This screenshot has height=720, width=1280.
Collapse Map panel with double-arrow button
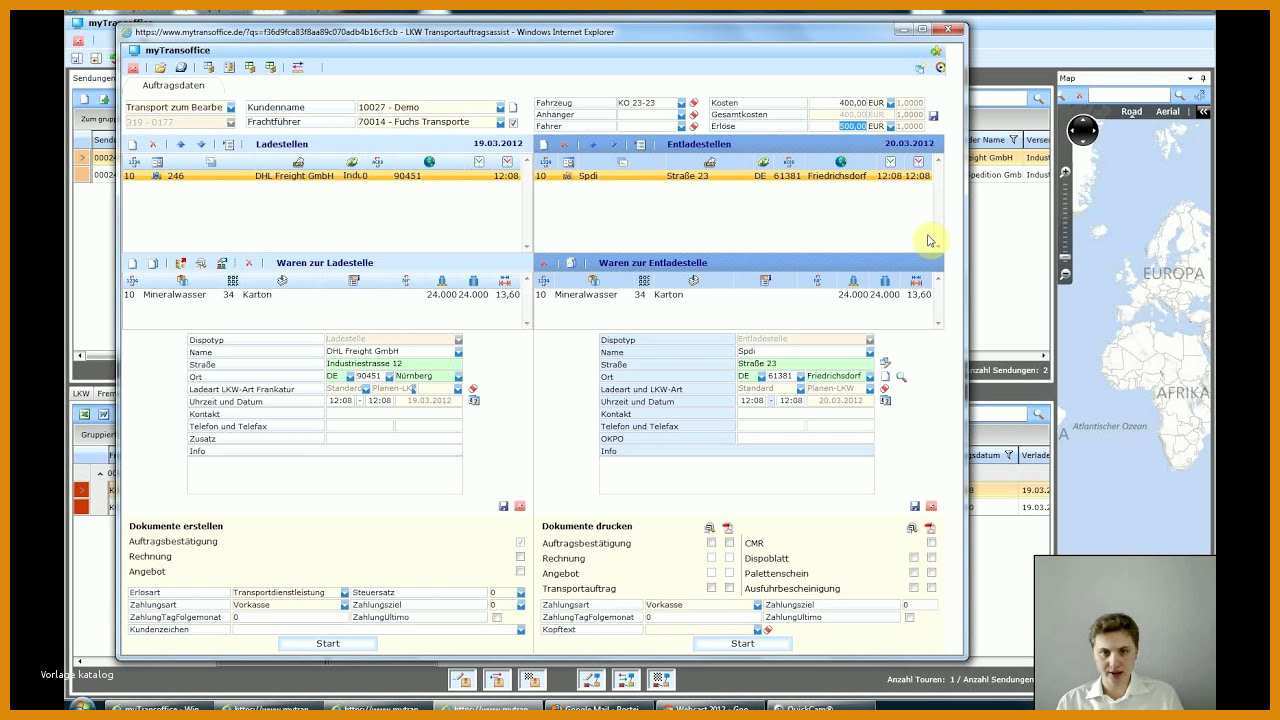(1203, 112)
